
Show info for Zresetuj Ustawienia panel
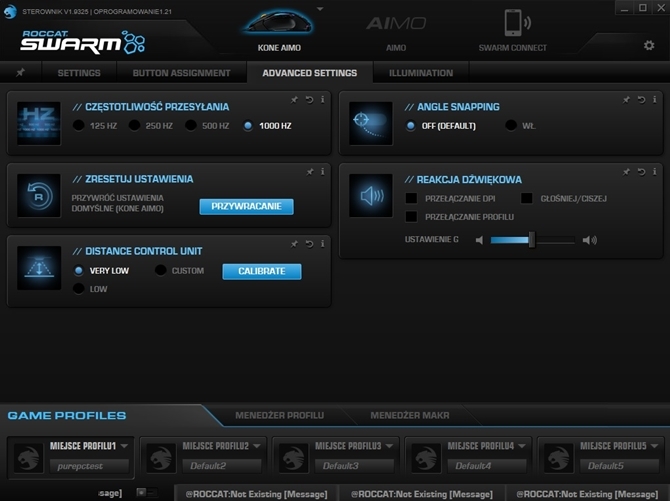pos(323,171)
